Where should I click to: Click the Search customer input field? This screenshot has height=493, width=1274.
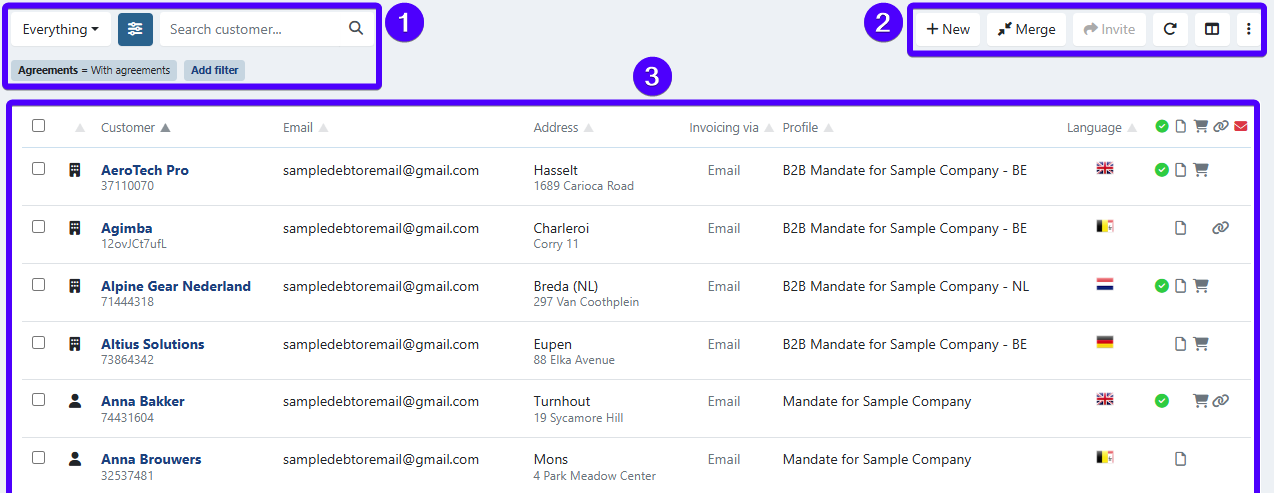pyautogui.click(x=255, y=29)
